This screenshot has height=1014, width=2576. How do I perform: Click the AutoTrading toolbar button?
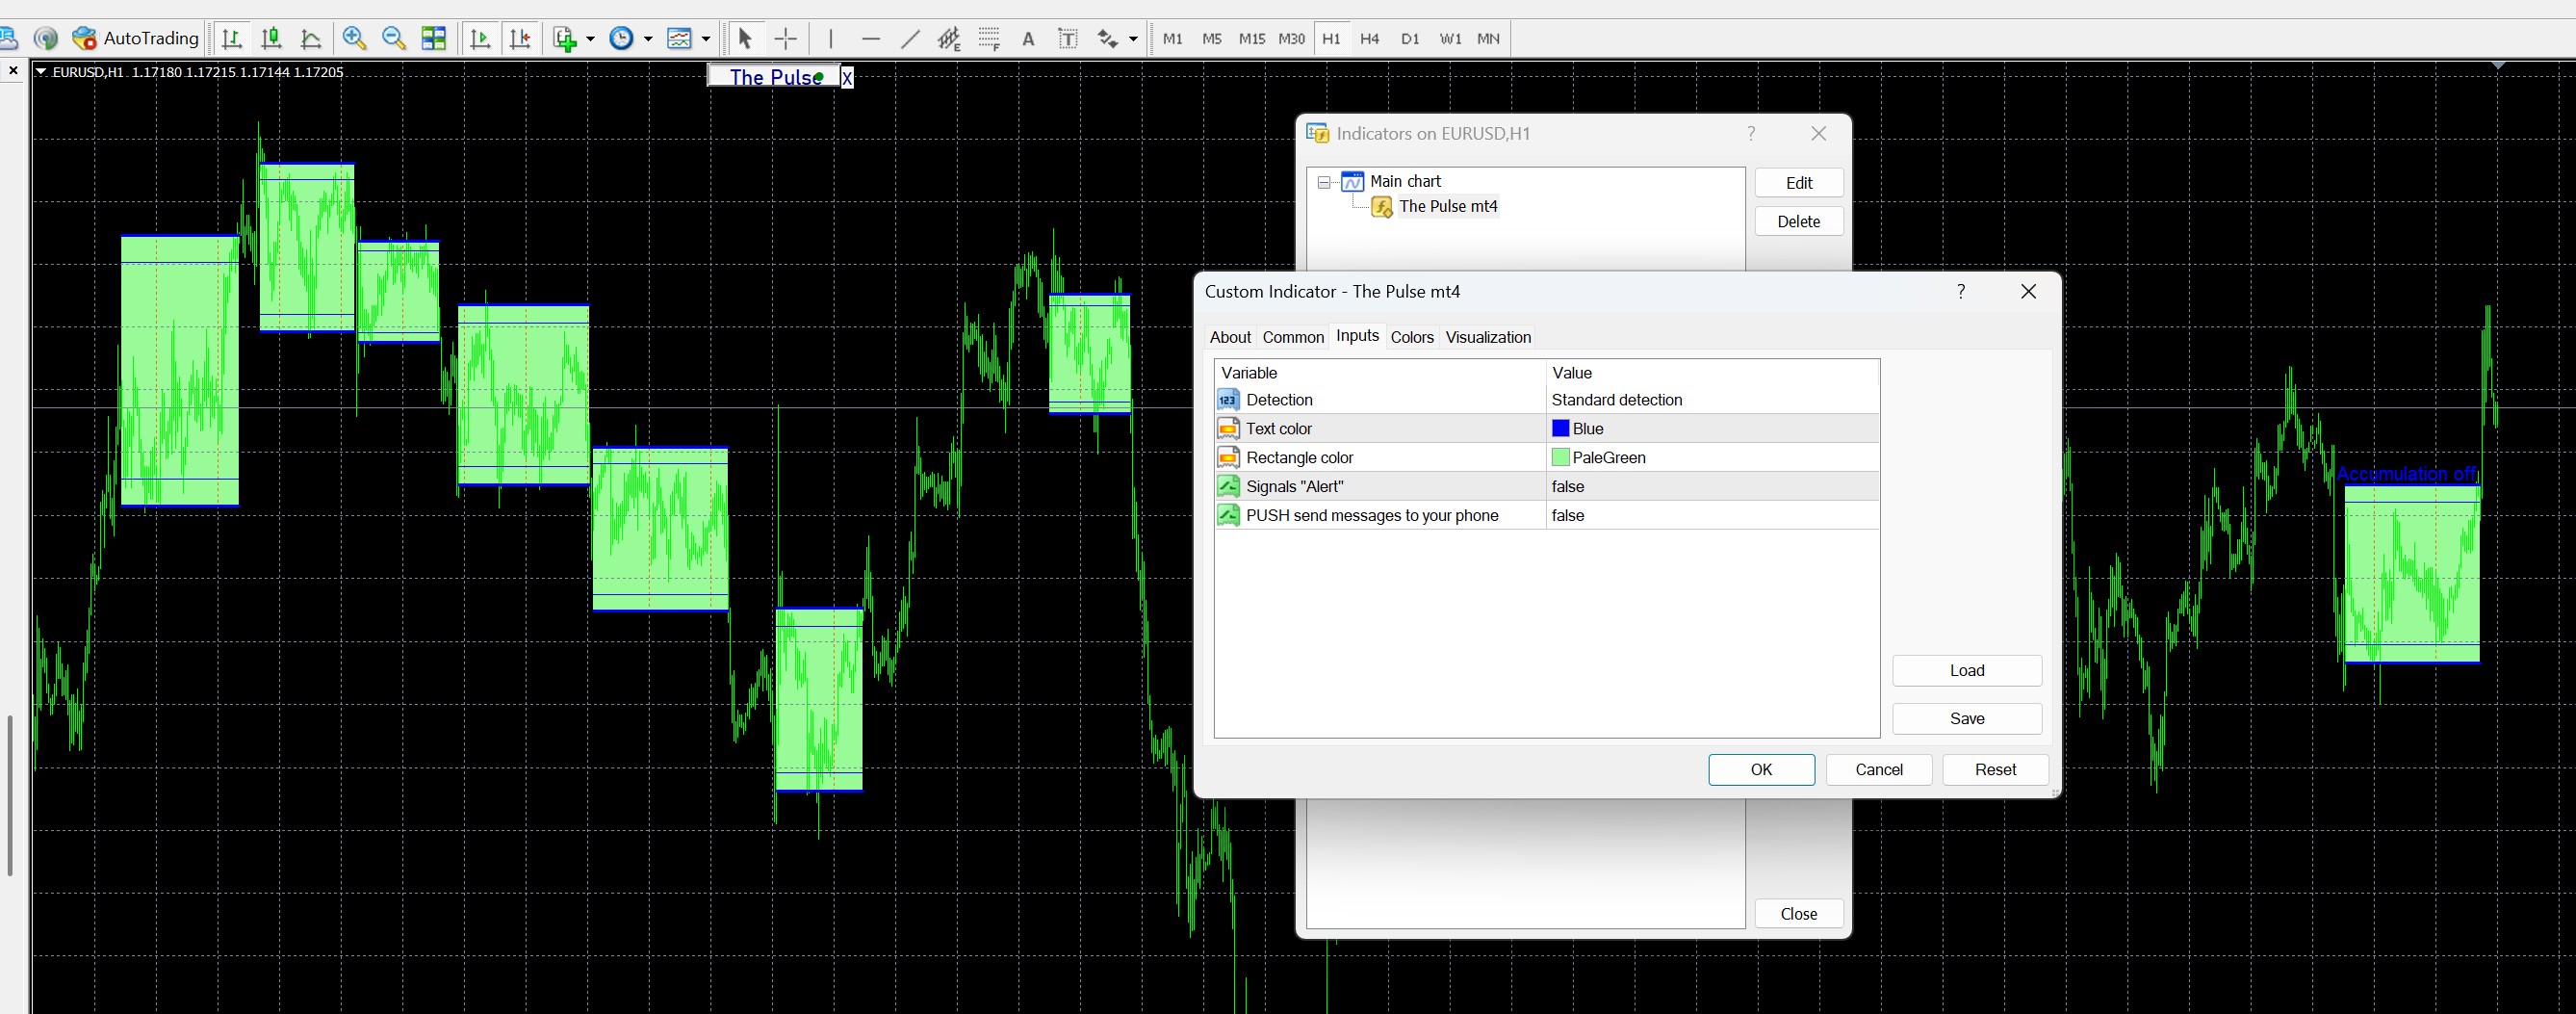pyautogui.click(x=137, y=39)
